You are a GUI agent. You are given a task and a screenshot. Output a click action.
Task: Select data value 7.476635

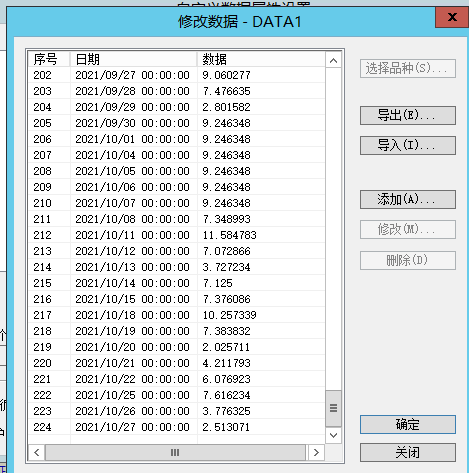tap(226, 91)
